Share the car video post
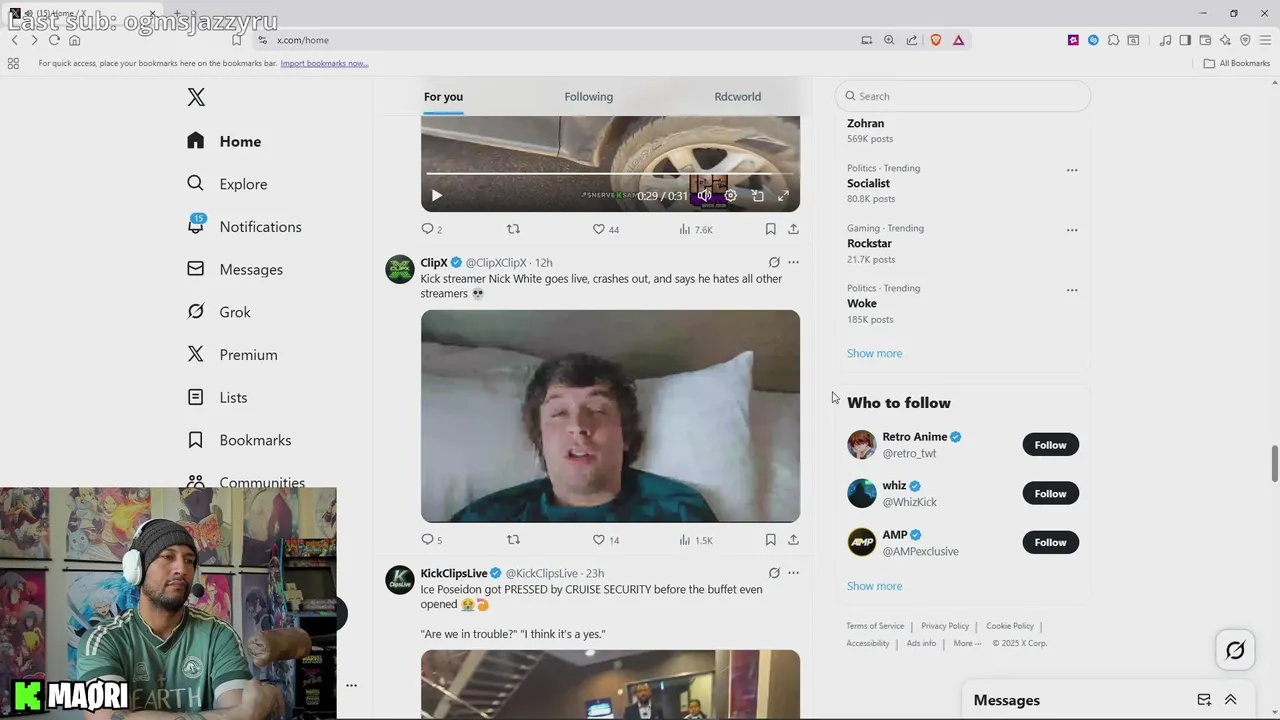The height and width of the screenshot is (720, 1280). coord(793,229)
